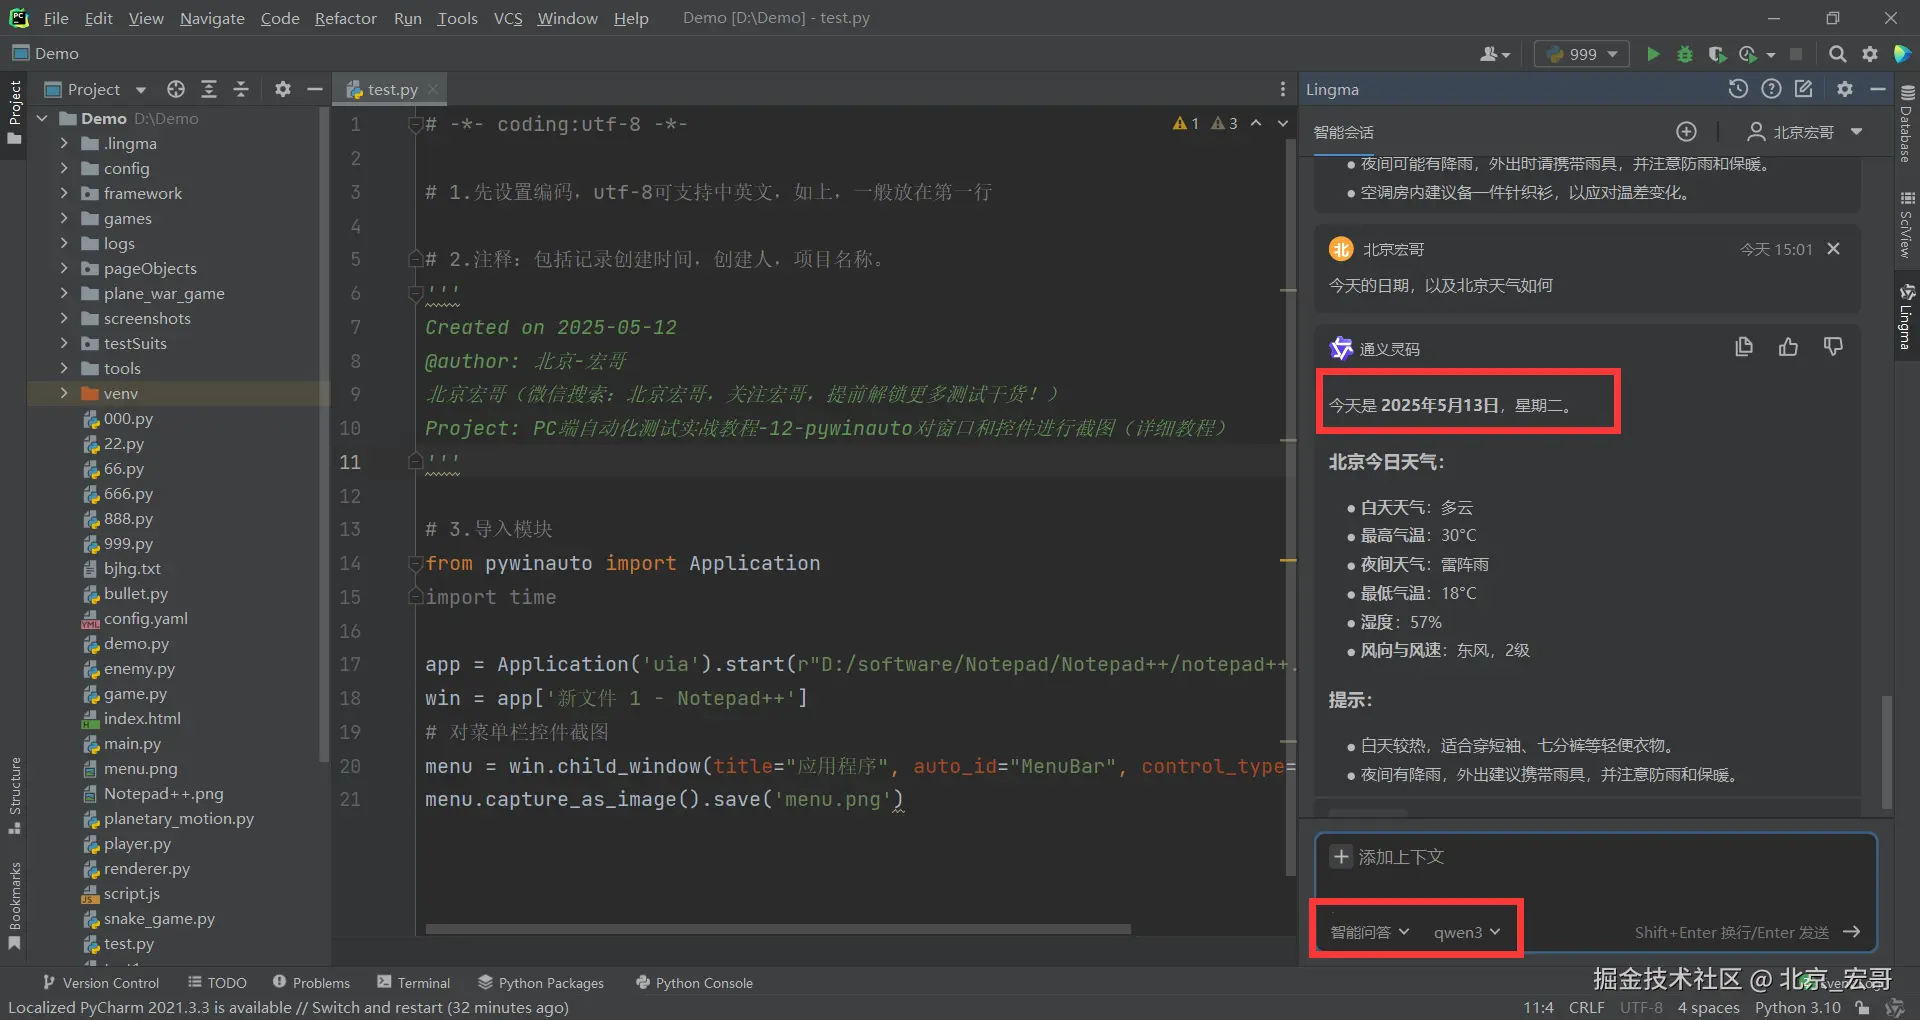Image resolution: width=1920 pixels, height=1020 pixels.
Task: Dislike the Tongyi Lingma answer
Action: 1833,347
